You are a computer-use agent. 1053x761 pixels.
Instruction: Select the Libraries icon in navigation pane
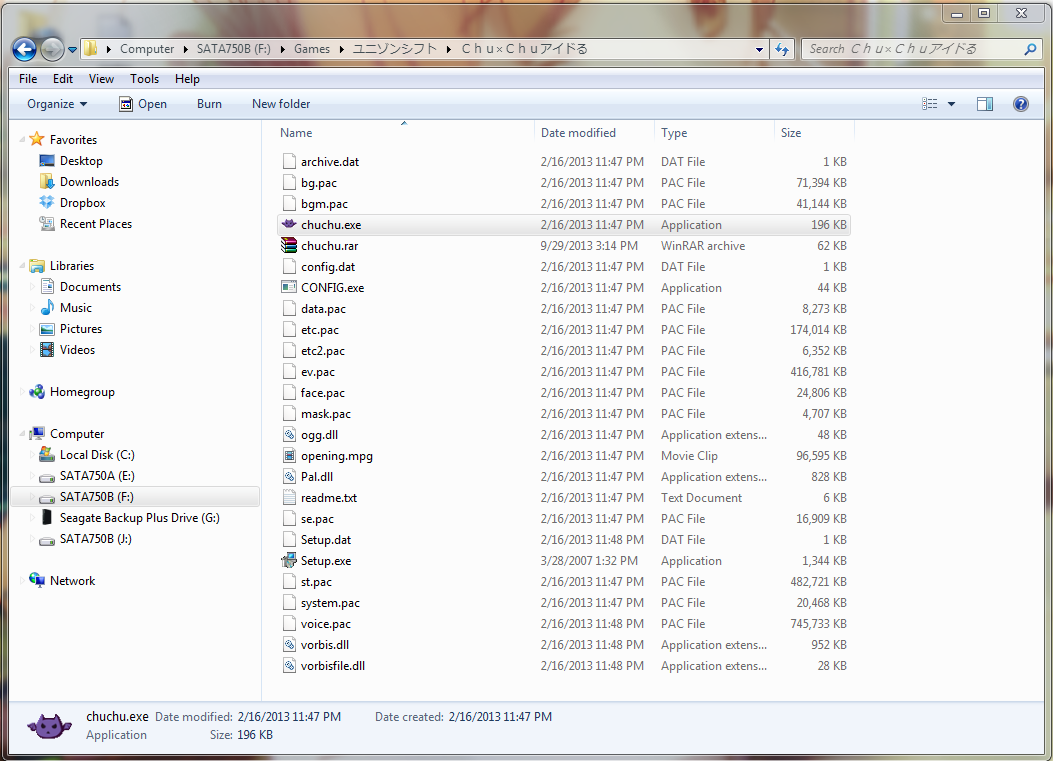pos(37,266)
